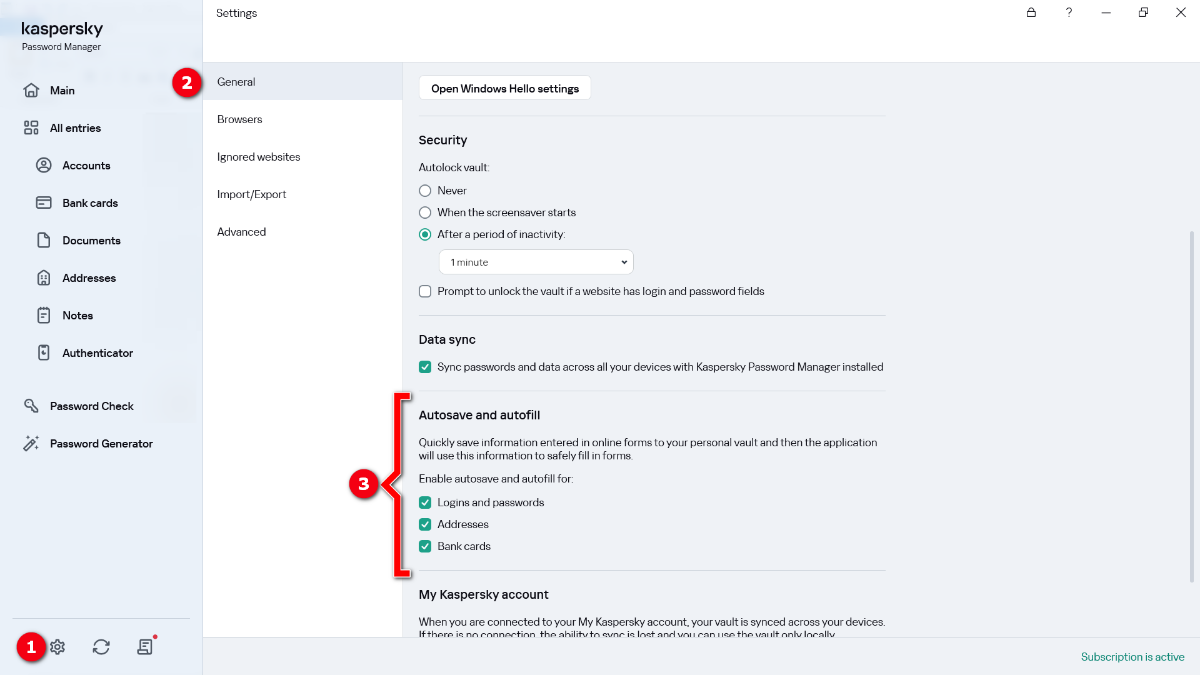Open the news notifications icon
The width and height of the screenshot is (1200, 675).
145,647
